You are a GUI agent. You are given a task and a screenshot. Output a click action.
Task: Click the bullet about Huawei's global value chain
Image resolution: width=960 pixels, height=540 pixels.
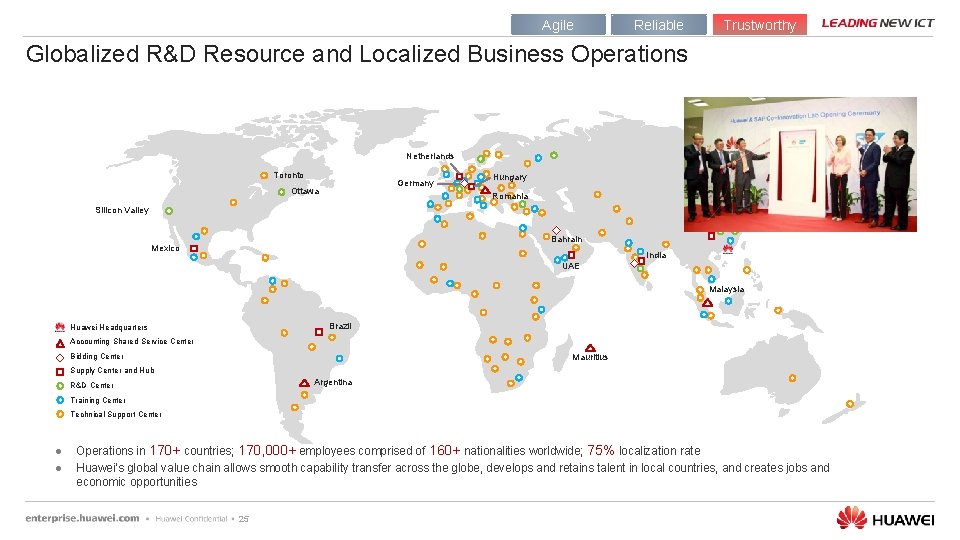pos(452,474)
